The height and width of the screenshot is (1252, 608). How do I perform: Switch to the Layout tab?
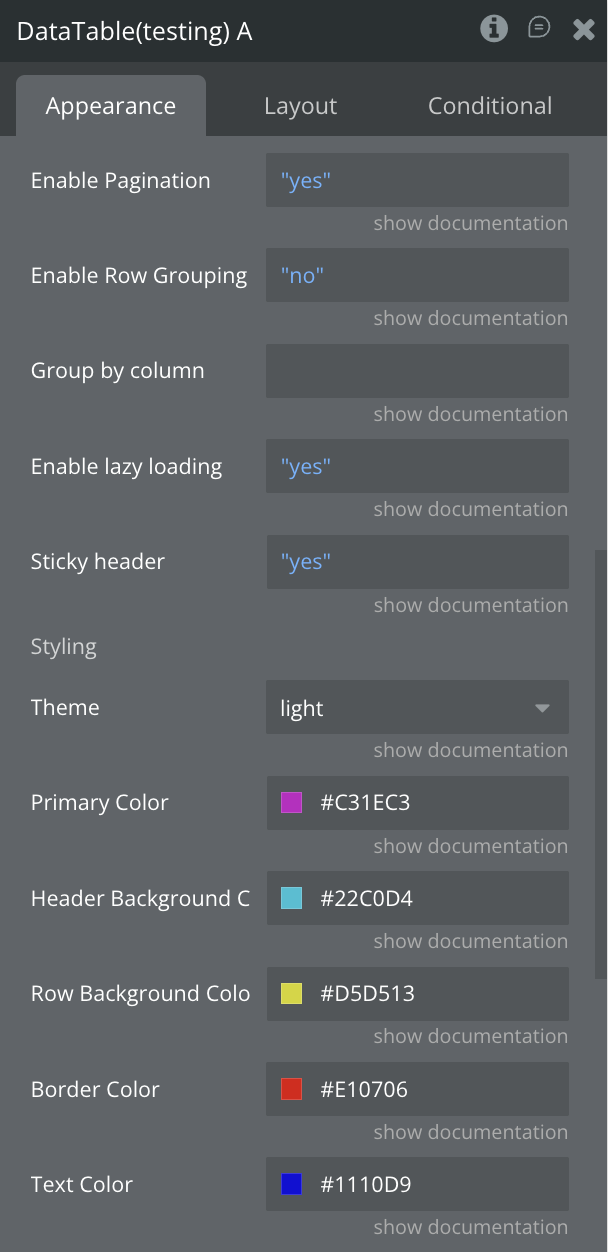(300, 106)
